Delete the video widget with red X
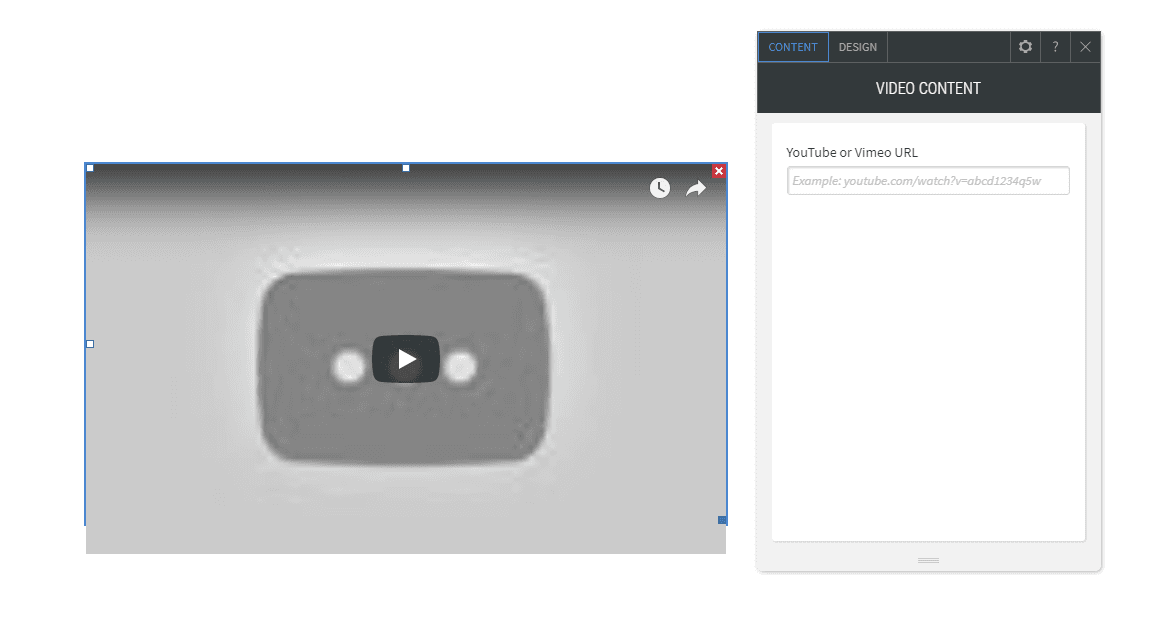This screenshot has height=625, width=1156. pos(719,171)
